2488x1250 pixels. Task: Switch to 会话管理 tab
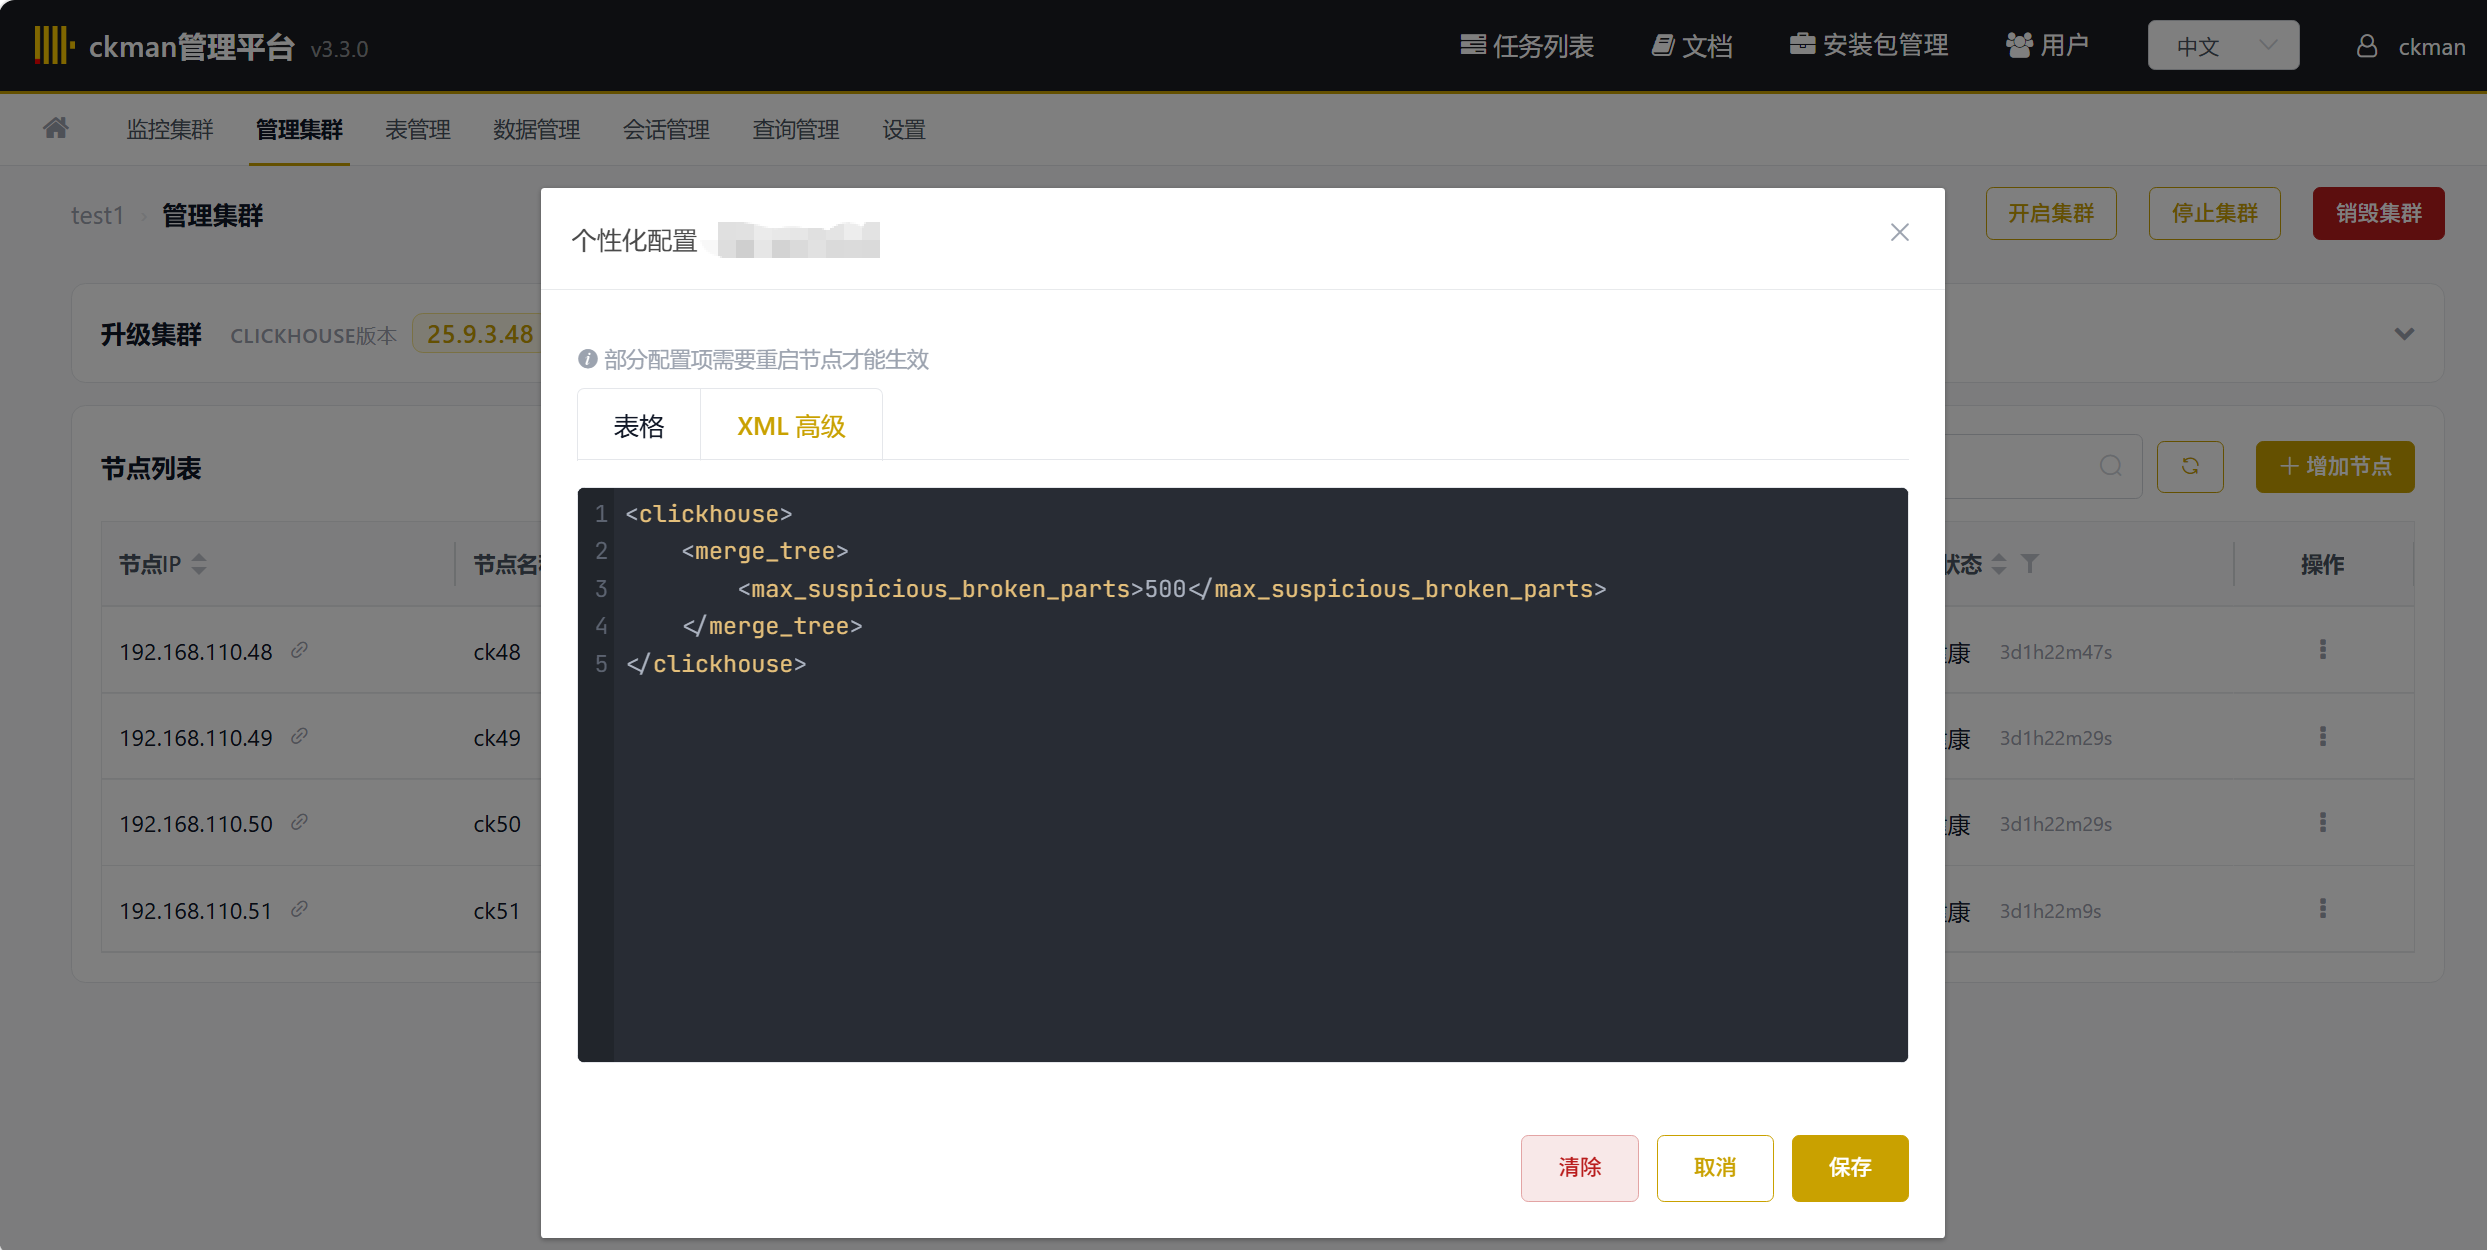tap(666, 130)
